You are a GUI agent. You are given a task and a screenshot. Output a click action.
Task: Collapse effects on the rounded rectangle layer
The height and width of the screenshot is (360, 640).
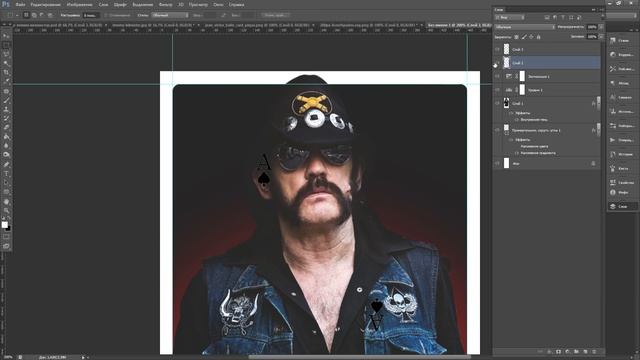pyautogui.click(x=598, y=130)
